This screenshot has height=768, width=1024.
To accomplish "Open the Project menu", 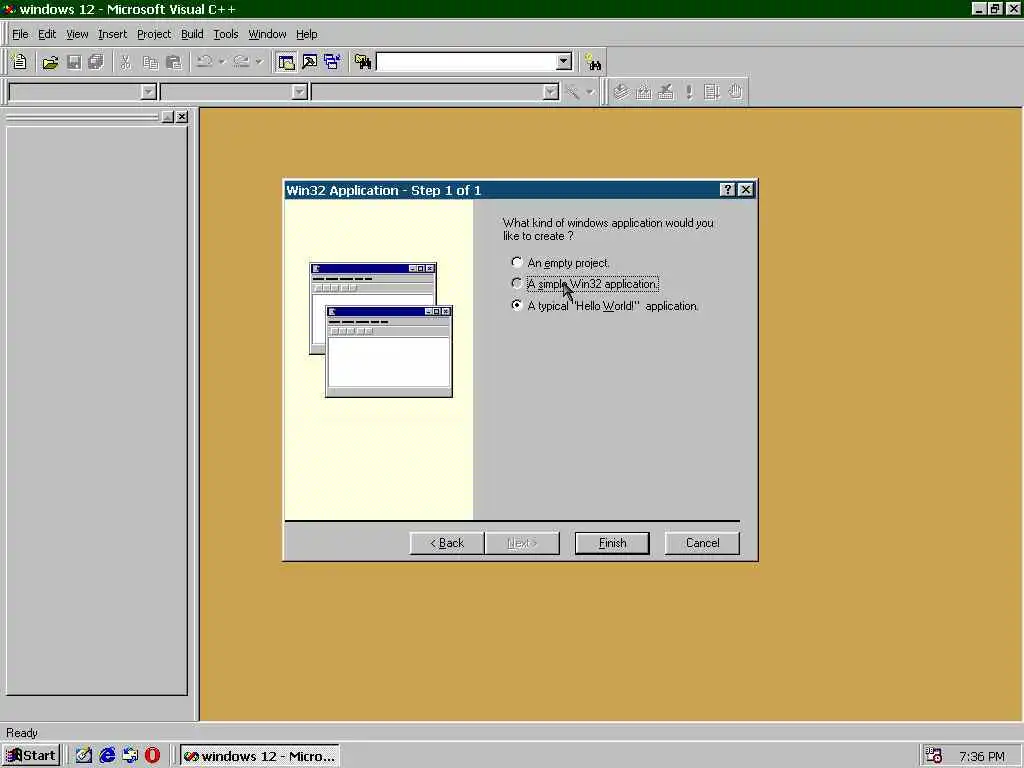I will (153, 34).
